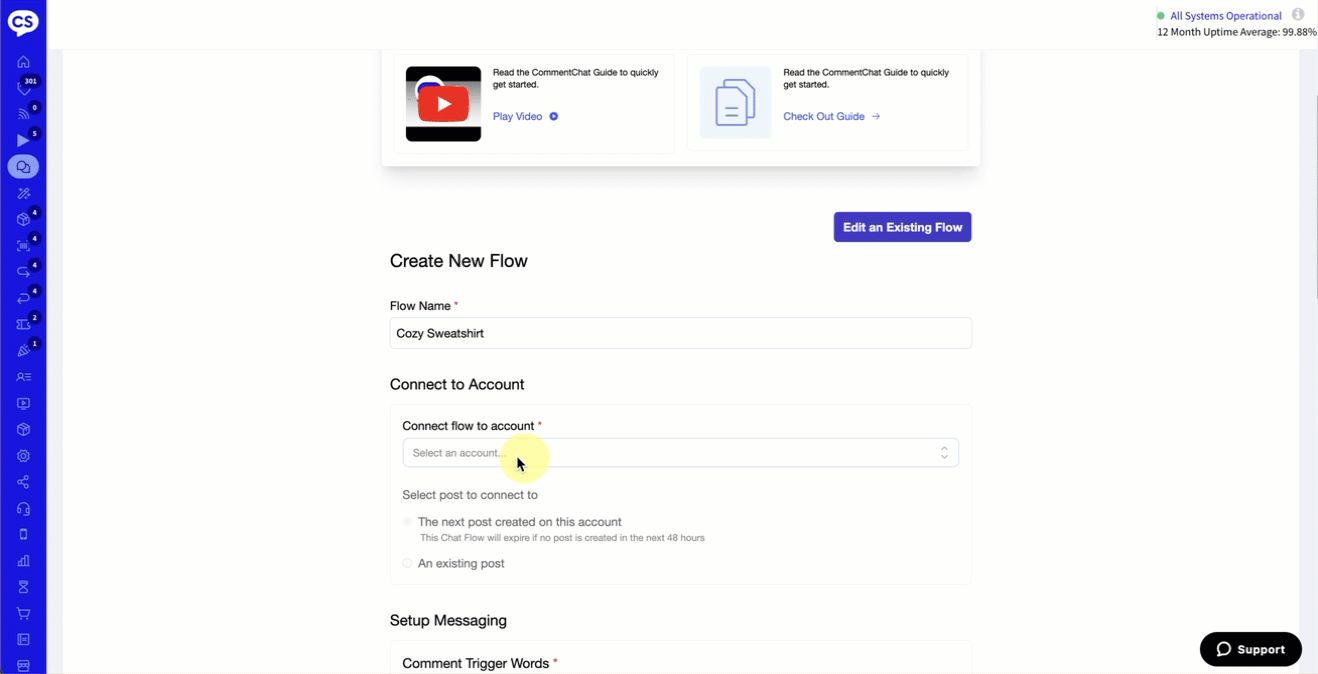Click the Edit an Existing Flow button
The width and height of the screenshot is (1318, 674).
coord(902,227)
